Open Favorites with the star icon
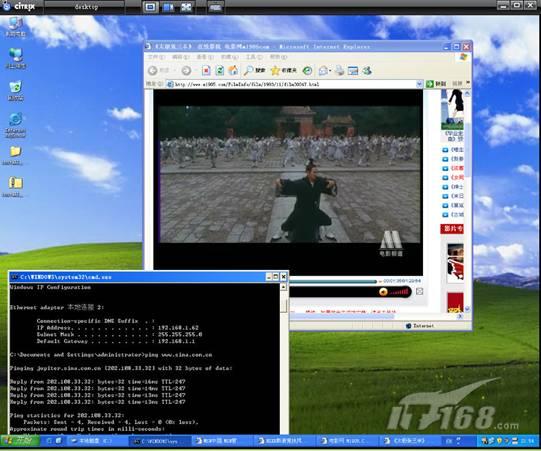Image resolution: width=541 pixels, height=451 pixels. pyautogui.click(x=284, y=70)
